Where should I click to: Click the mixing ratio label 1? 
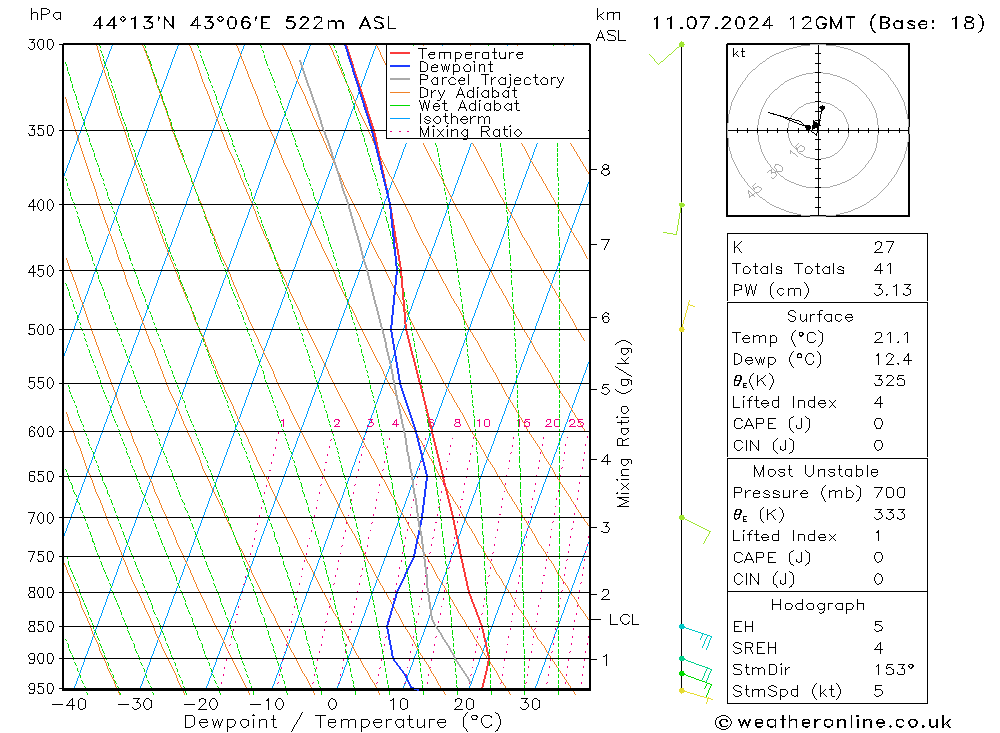pyautogui.click(x=283, y=423)
